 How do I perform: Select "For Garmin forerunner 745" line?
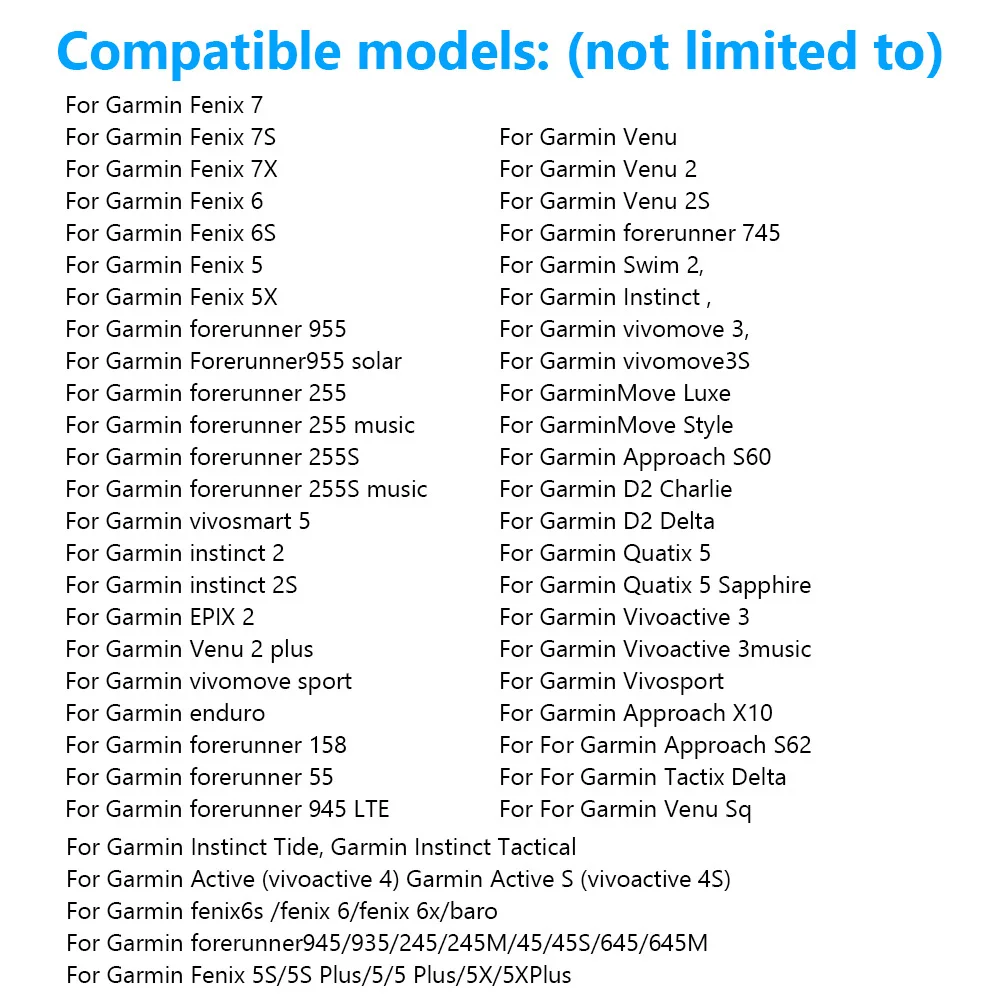pyautogui.click(x=639, y=233)
